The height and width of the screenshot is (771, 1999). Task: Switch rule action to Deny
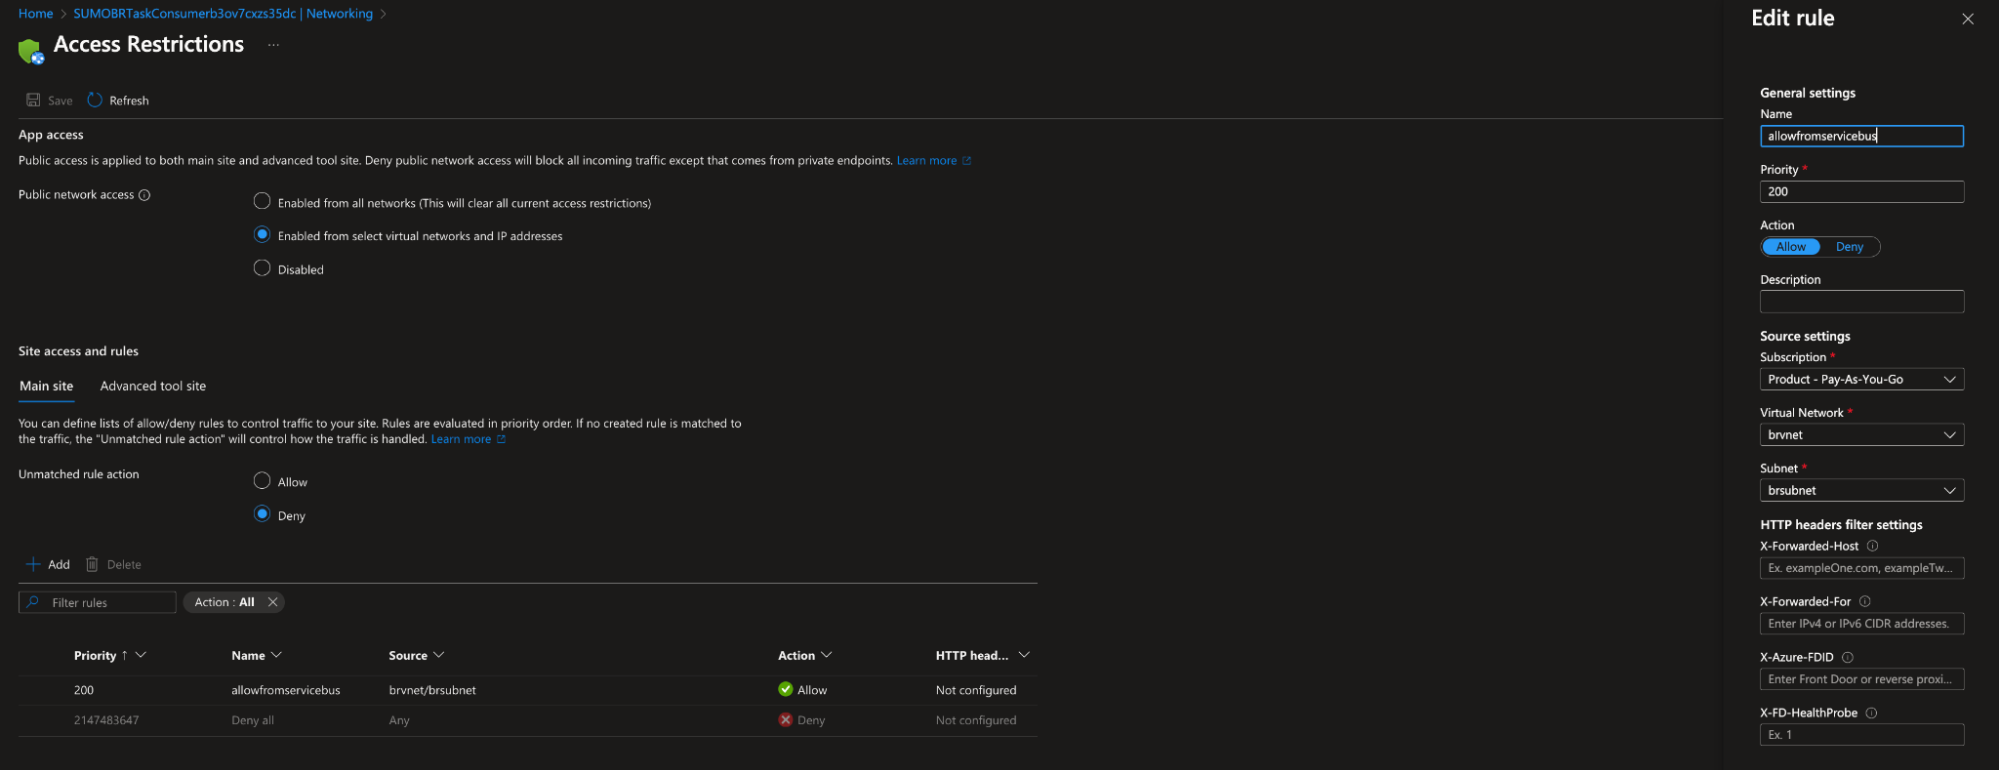click(x=1849, y=247)
